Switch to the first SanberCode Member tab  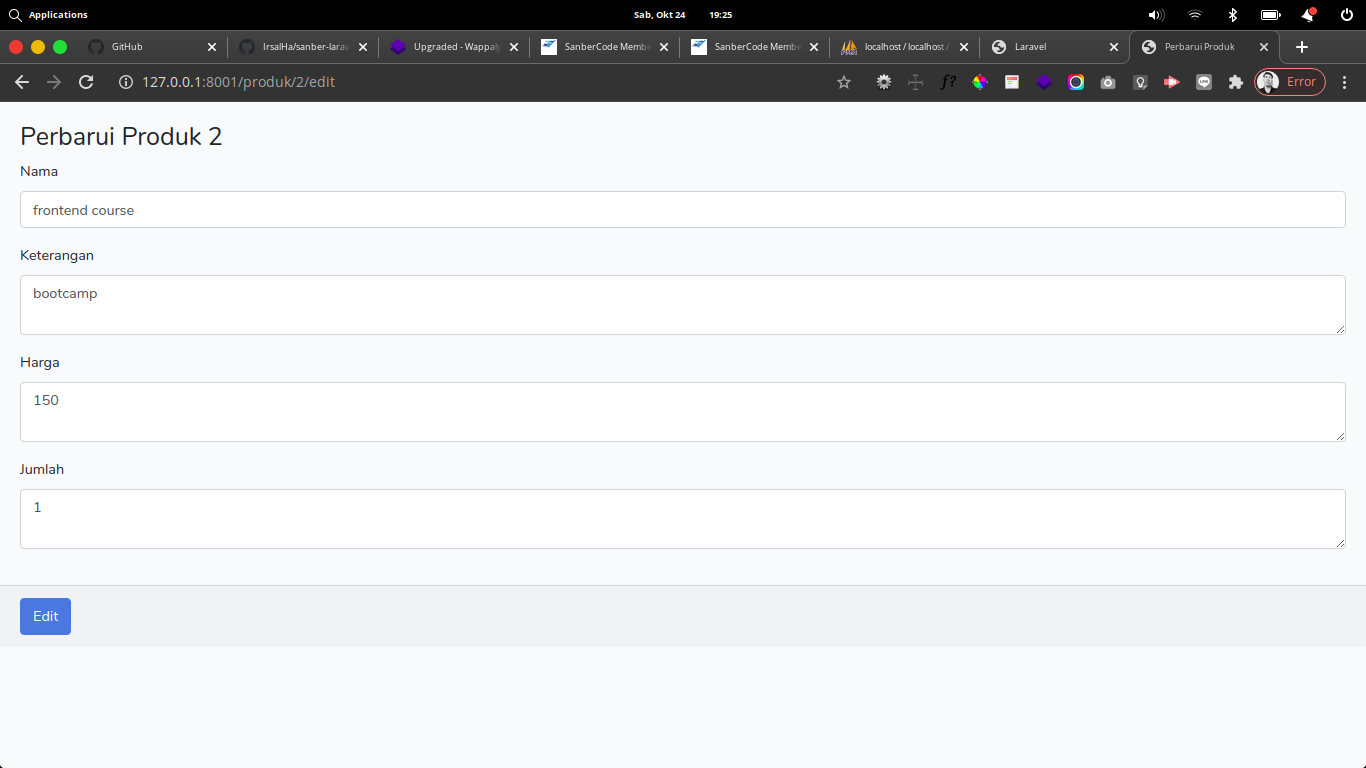click(x=604, y=47)
